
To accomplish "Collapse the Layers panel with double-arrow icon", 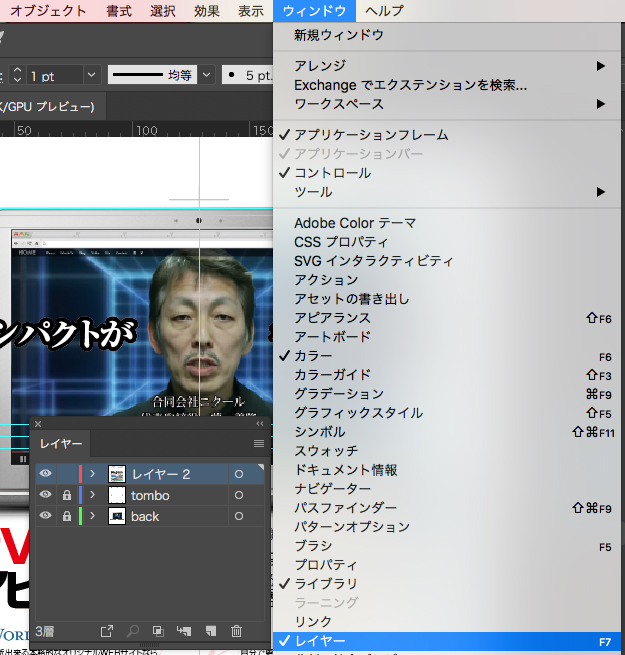I will click(260, 424).
